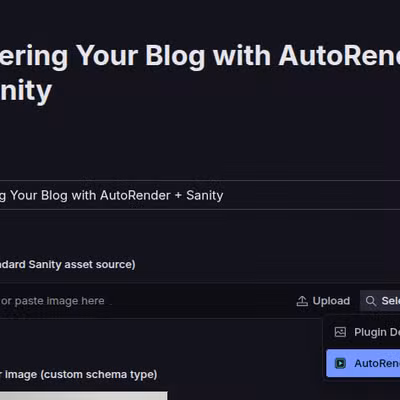Click the 'image (custom schema type)' field label

click(x=78, y=375)
